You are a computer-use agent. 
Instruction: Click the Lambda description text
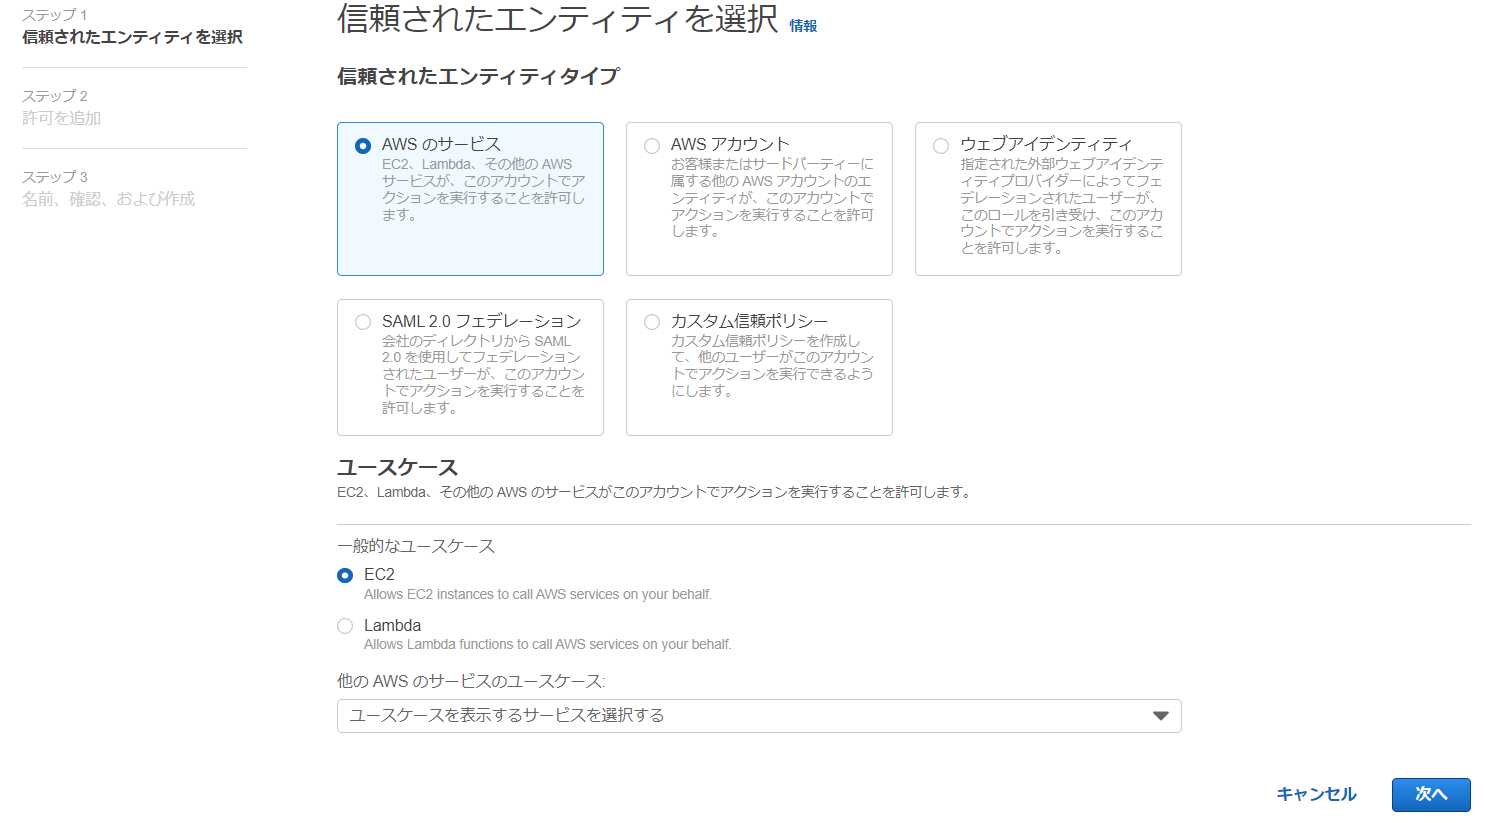[x=547, y=645]
